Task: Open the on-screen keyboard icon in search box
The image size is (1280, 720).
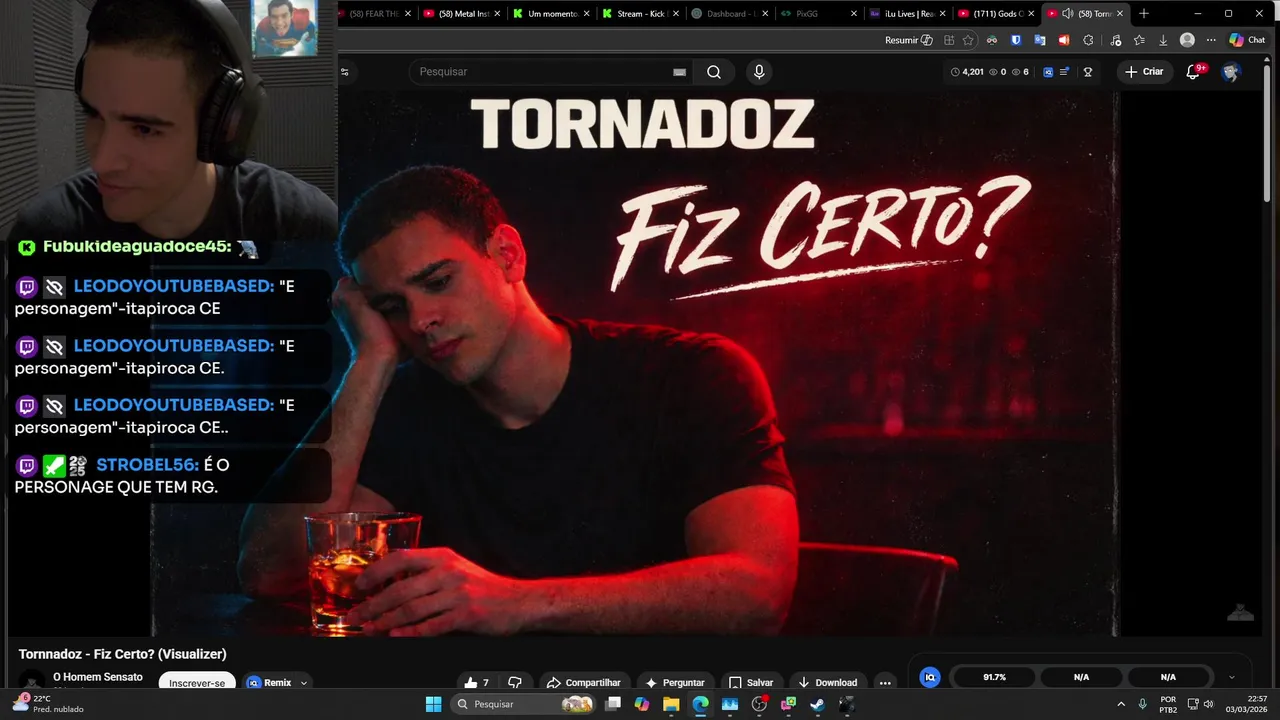Action: click(680, 72)
